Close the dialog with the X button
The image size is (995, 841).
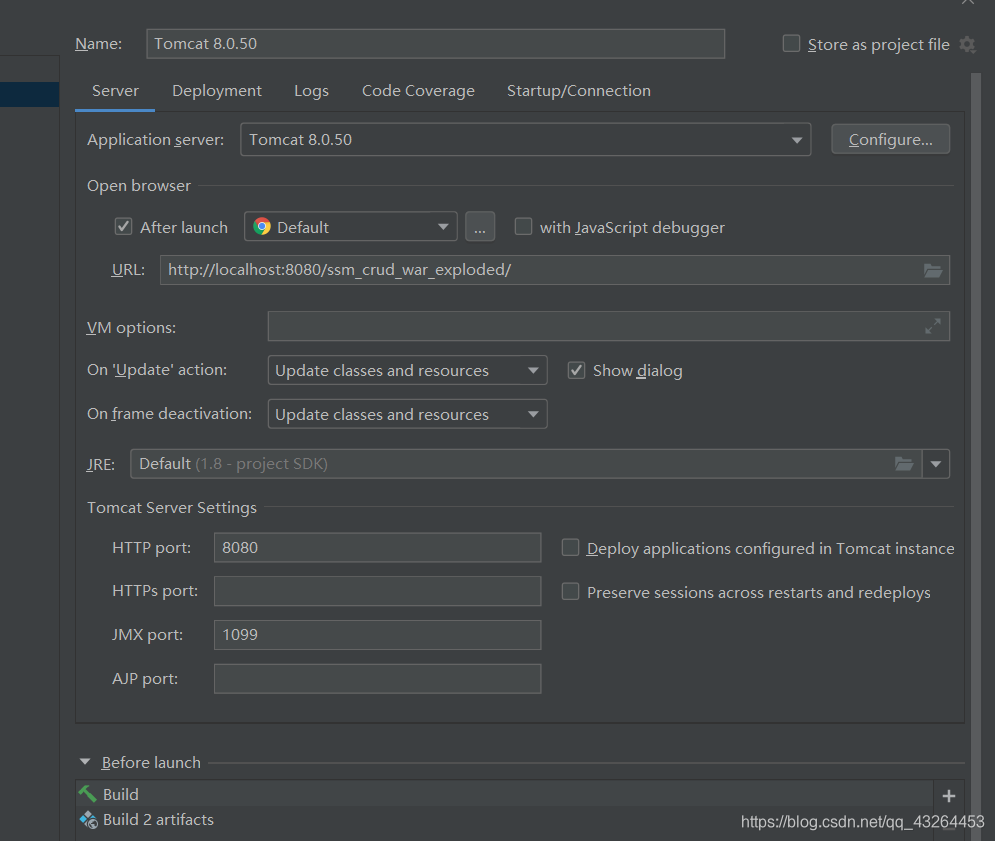coord(967,3)
